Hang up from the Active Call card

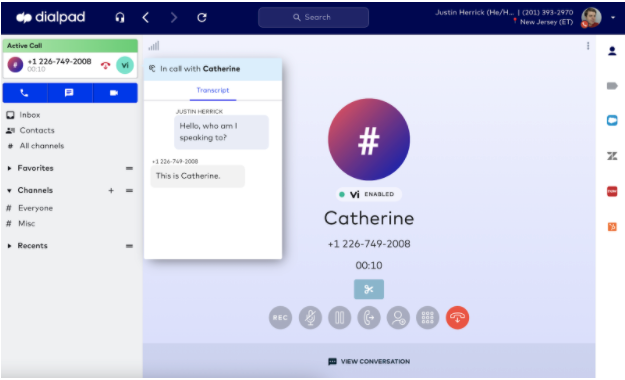[x=105, y=65]
